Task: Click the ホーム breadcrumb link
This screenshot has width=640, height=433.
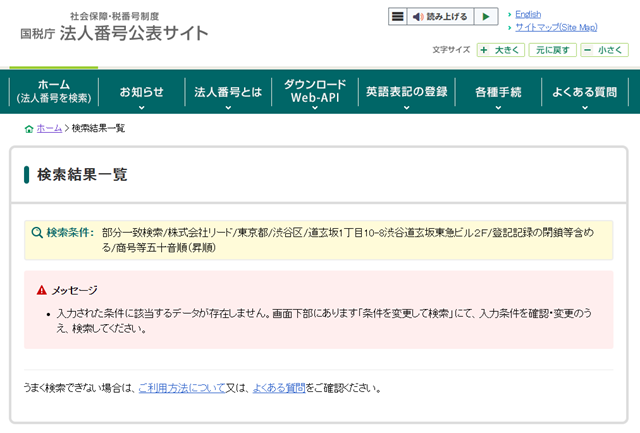Action: click(49, 129)
